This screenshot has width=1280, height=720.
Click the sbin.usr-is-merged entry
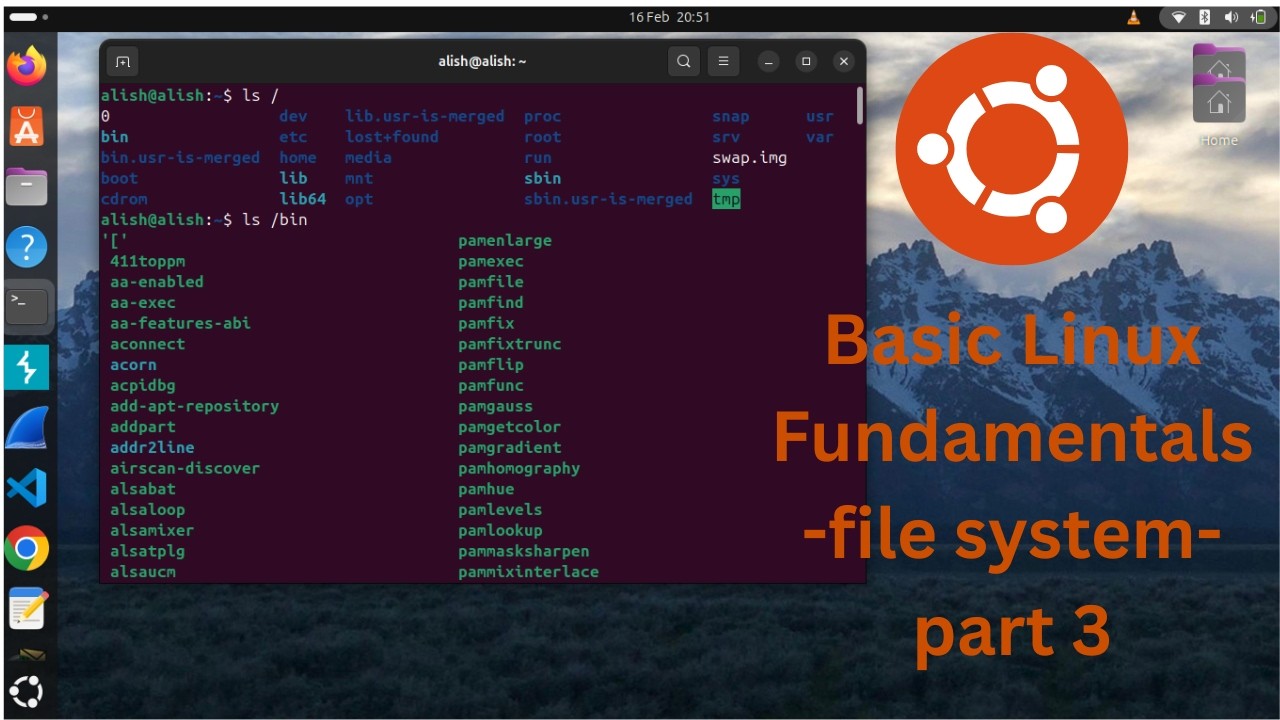tap(608, 199)
